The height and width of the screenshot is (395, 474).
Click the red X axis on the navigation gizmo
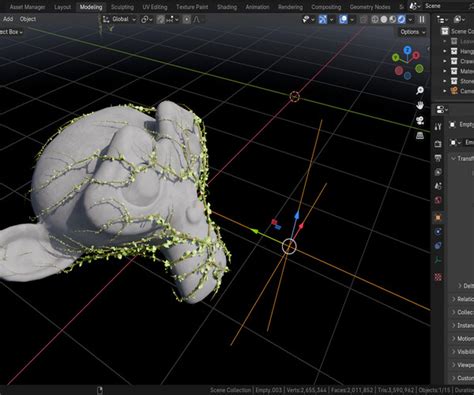pyautogui.click(x=416, y=55)
